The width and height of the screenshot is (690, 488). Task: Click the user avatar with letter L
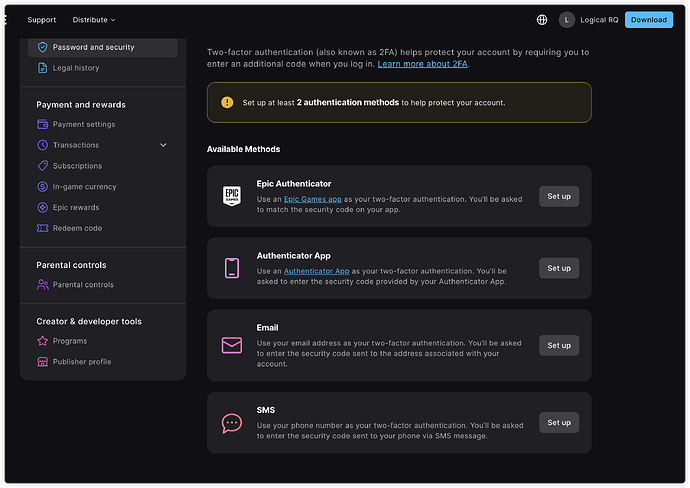[x=566, y=20]
